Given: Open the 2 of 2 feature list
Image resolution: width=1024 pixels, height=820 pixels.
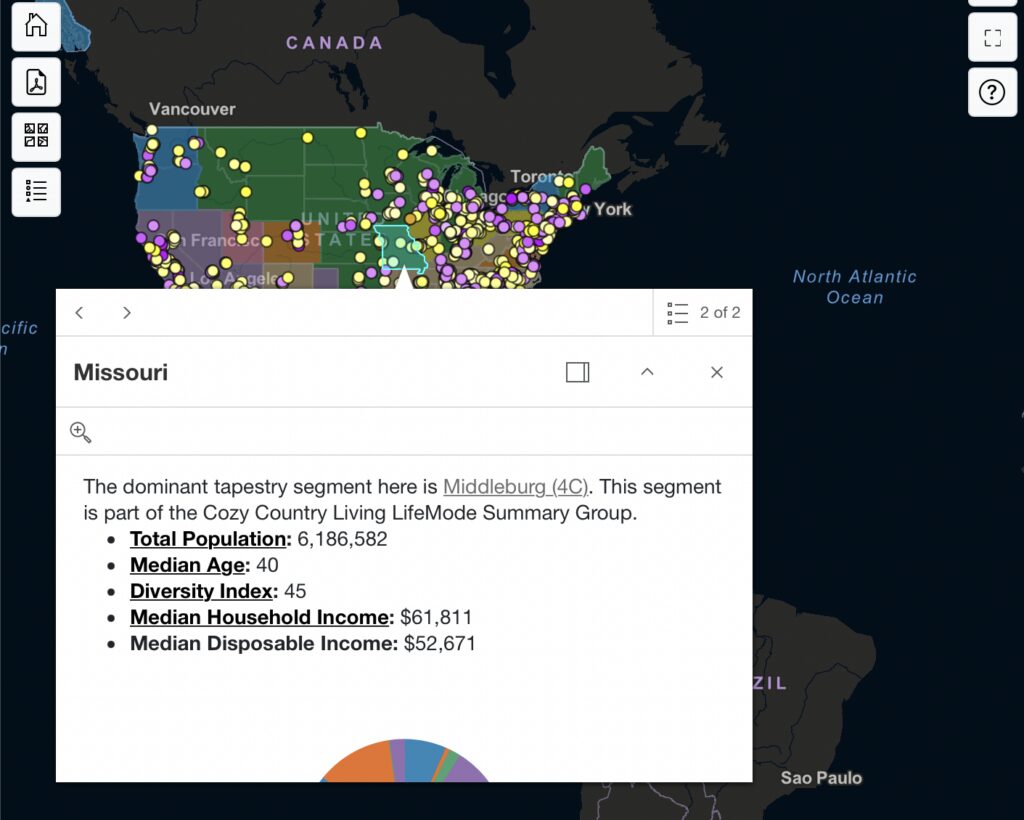Looking at the screenshot, I should 703,313.
